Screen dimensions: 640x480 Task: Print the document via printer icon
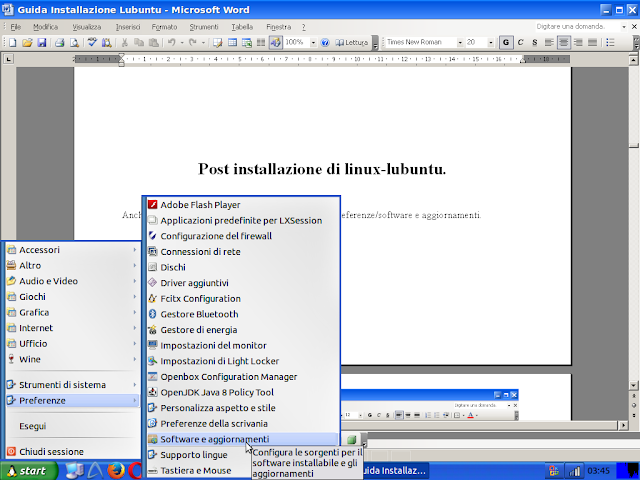tap(60, 42)
